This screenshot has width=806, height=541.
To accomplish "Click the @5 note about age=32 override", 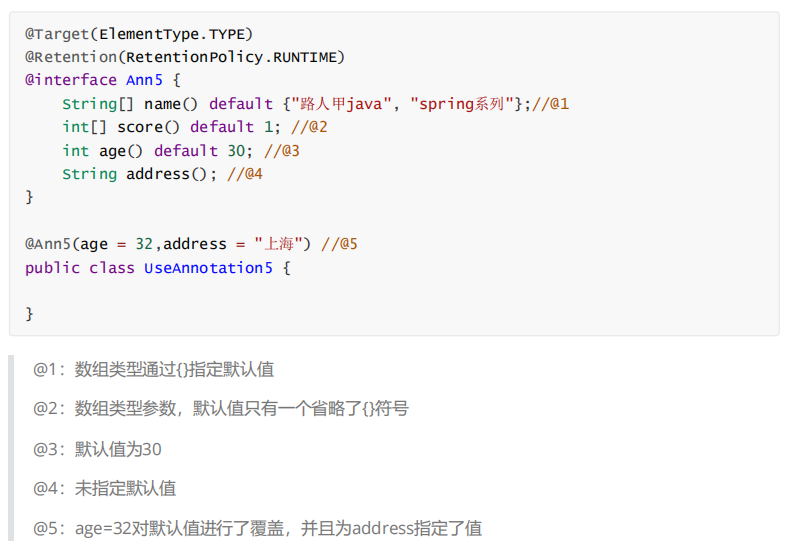I will click(x=257, y=528).
